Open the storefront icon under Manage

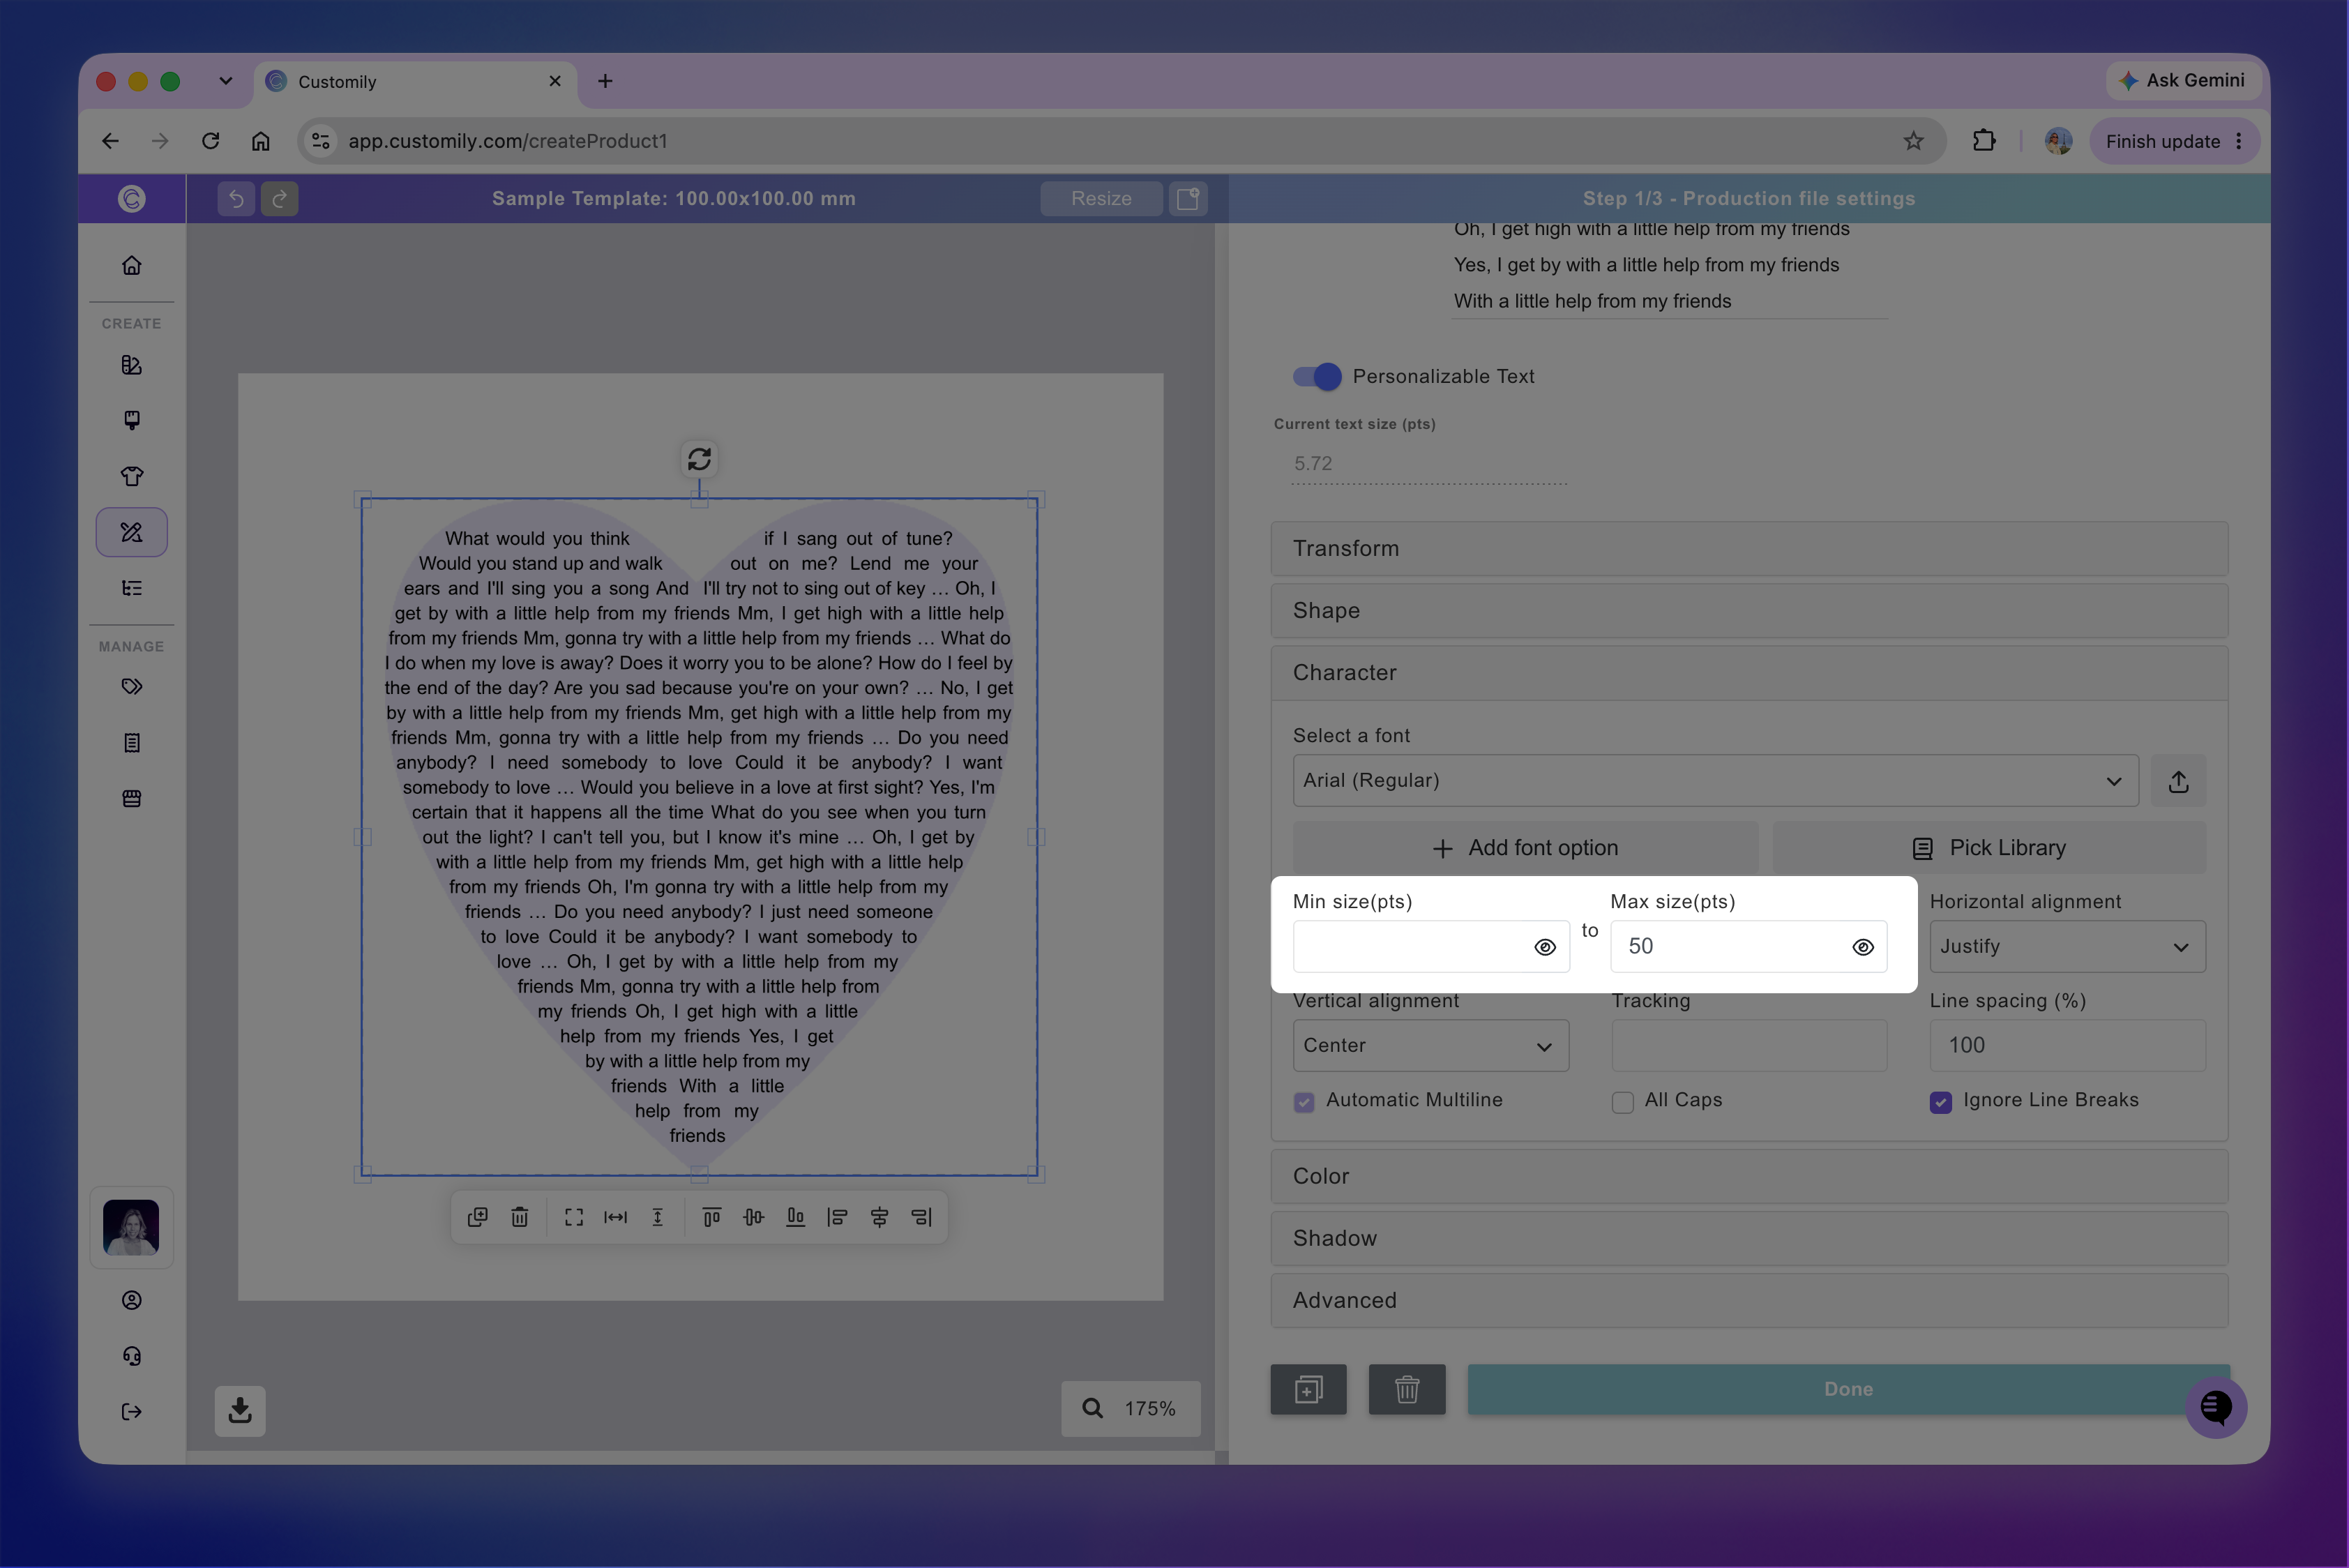[x=131, y=799]
